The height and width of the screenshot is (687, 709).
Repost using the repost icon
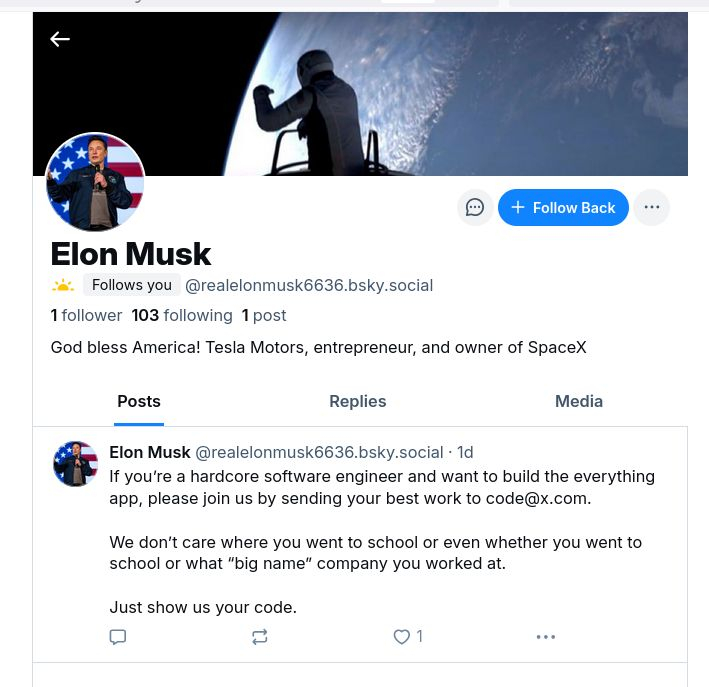coord(260,637)
